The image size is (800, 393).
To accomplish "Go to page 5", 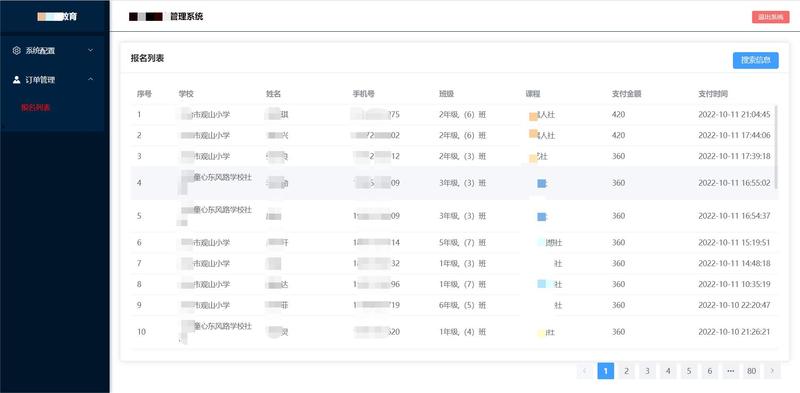I will click(x=689, y=371).
